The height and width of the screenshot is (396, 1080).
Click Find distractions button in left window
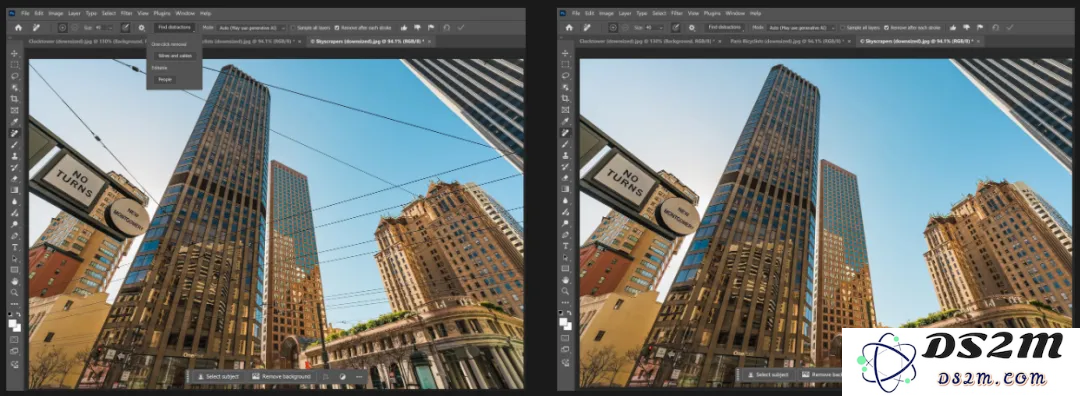pyautogui.click(x=174, y=28)
